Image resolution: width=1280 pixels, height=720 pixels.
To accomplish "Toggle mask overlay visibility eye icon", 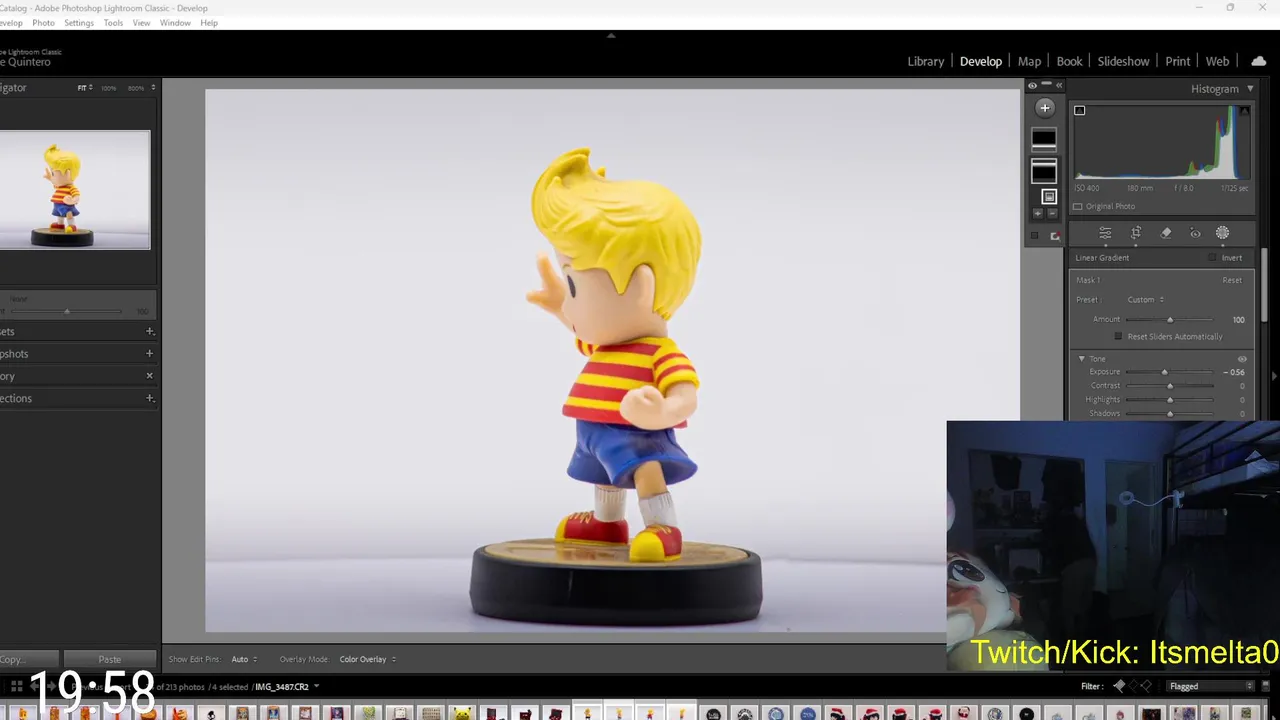I will (1032, 85).
